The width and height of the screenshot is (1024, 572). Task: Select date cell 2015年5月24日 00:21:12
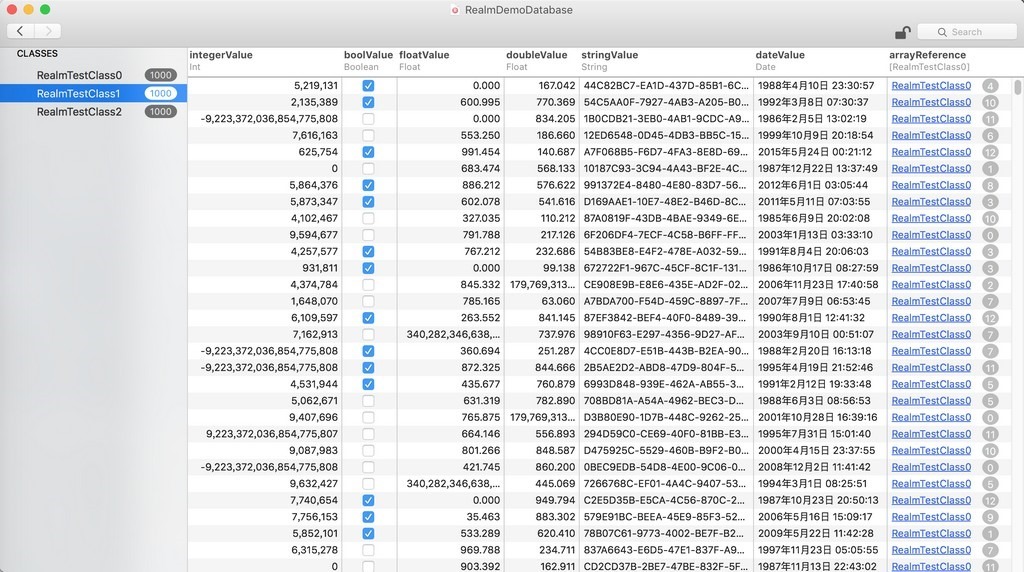[820, 151]
